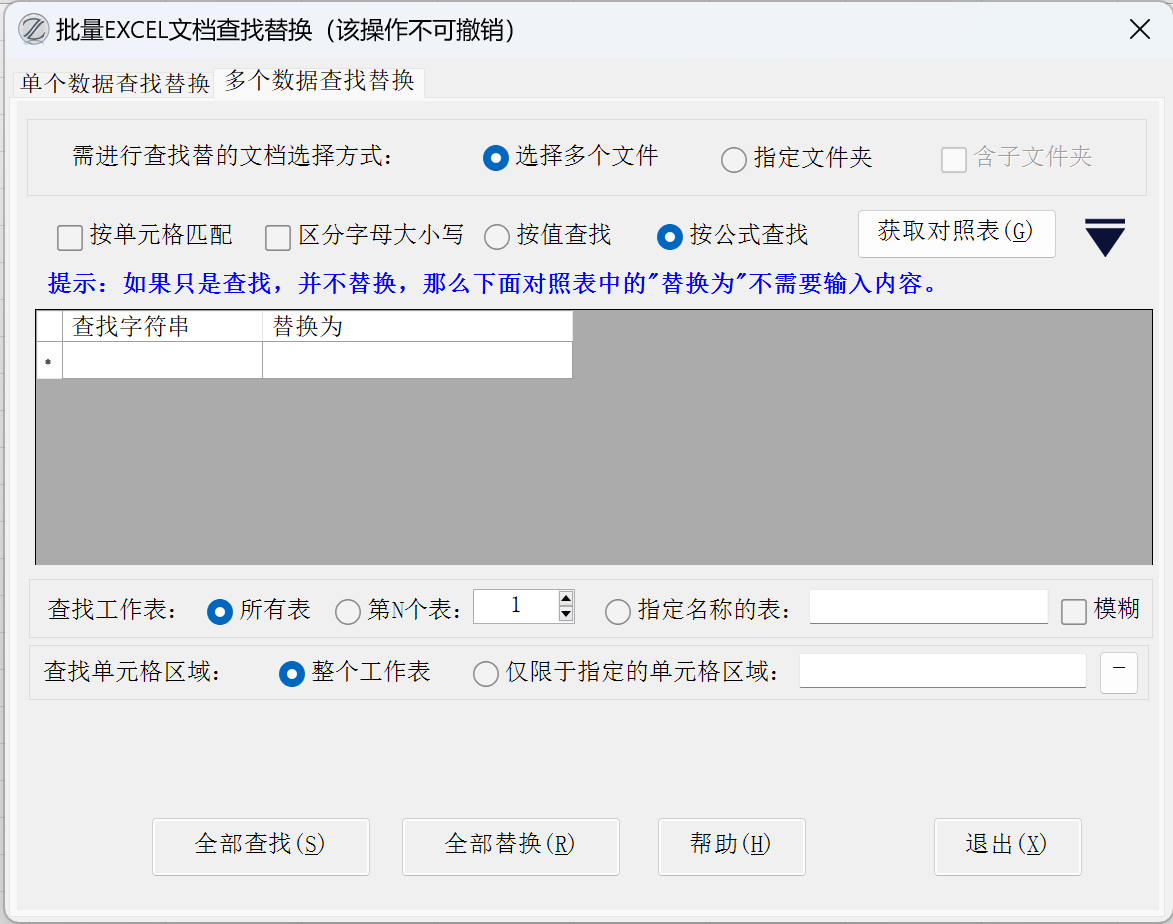Screen dimensions: 1173x924
Task: Click the 指定名称的表 text input field
Action: click(x=928, y=607)
